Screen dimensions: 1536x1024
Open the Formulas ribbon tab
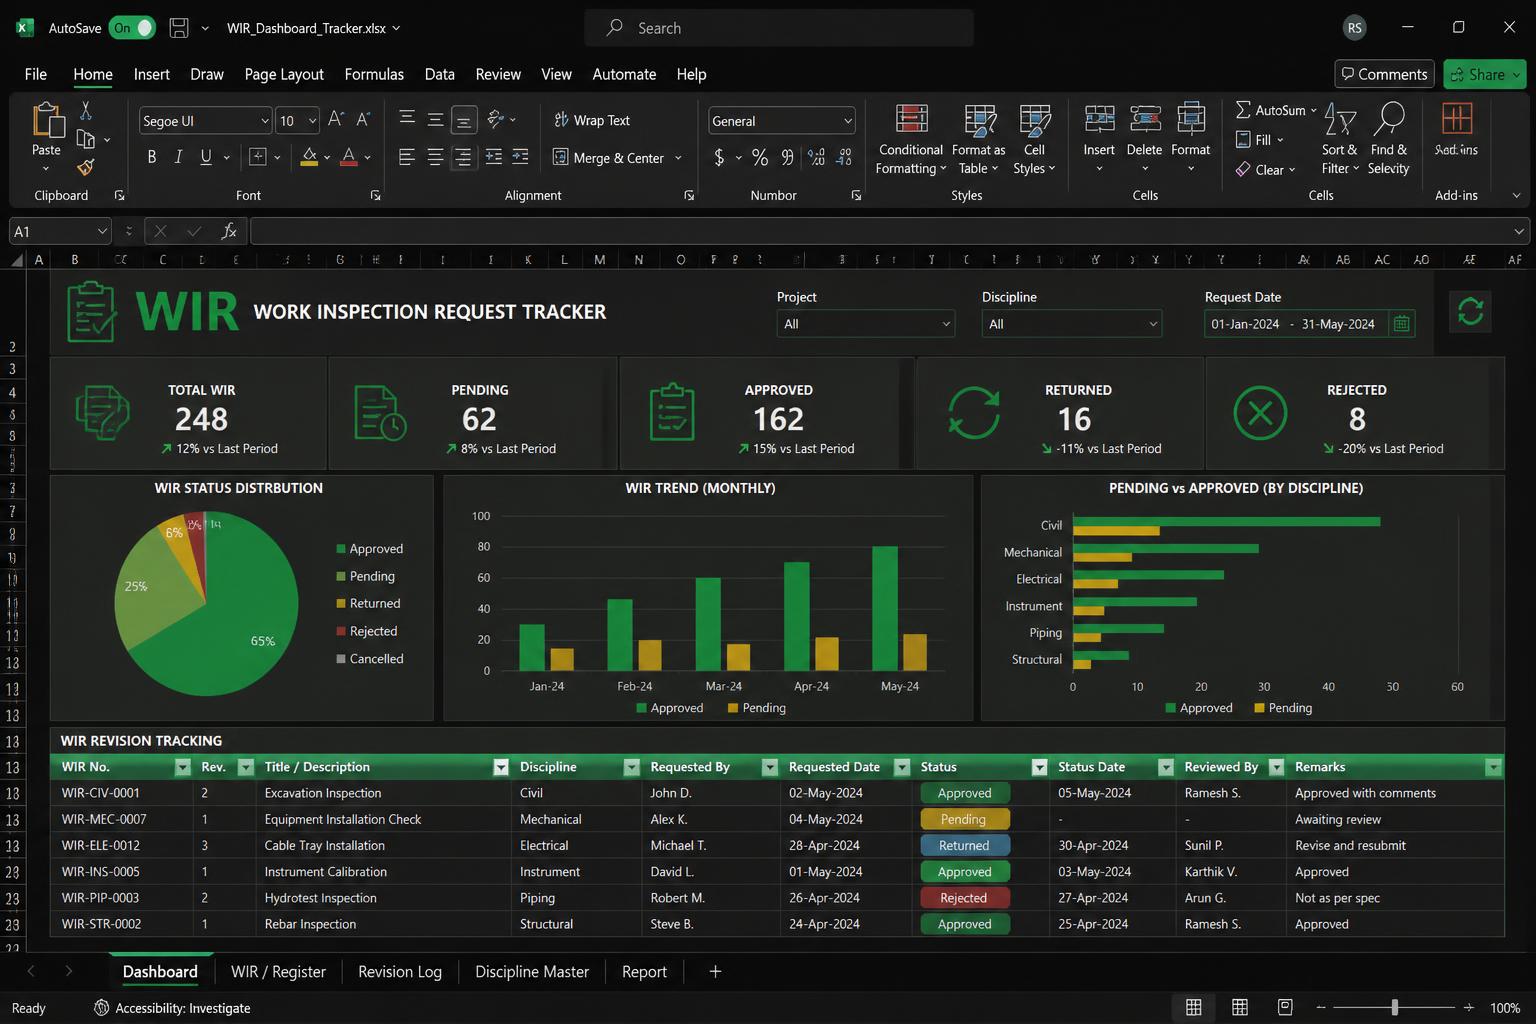[x=374, y=74]
